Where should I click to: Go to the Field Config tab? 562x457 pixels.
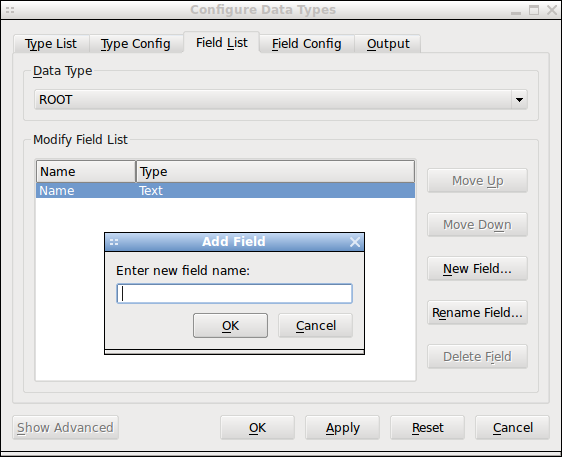coord(307,44)
